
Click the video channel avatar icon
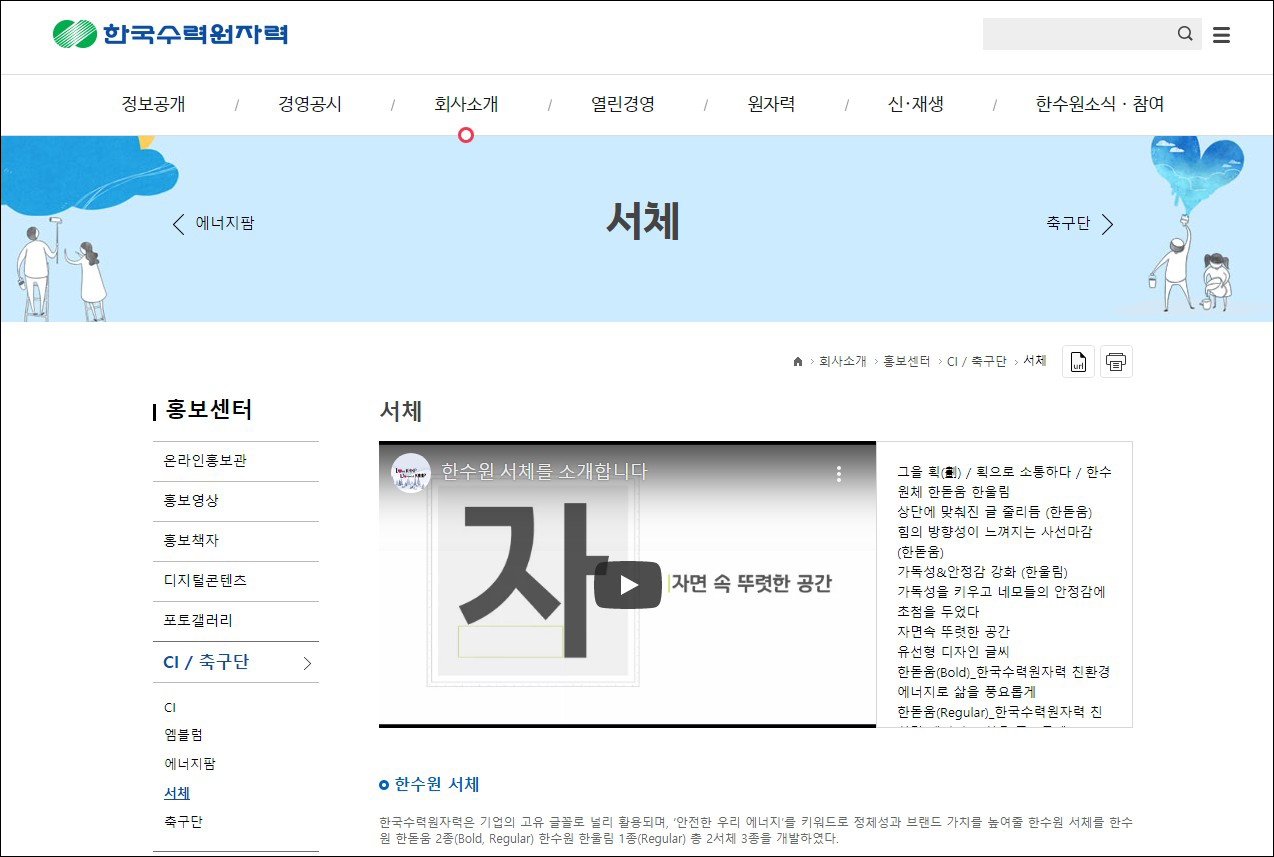(x=410, y=473)
